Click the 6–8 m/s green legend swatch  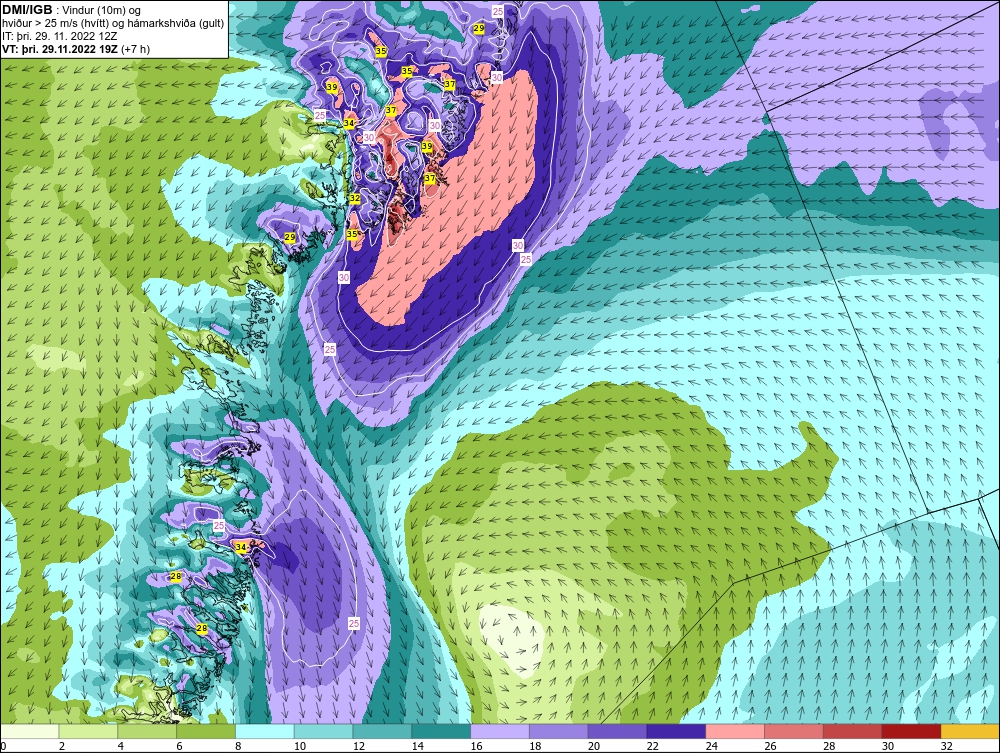[206, 731]
